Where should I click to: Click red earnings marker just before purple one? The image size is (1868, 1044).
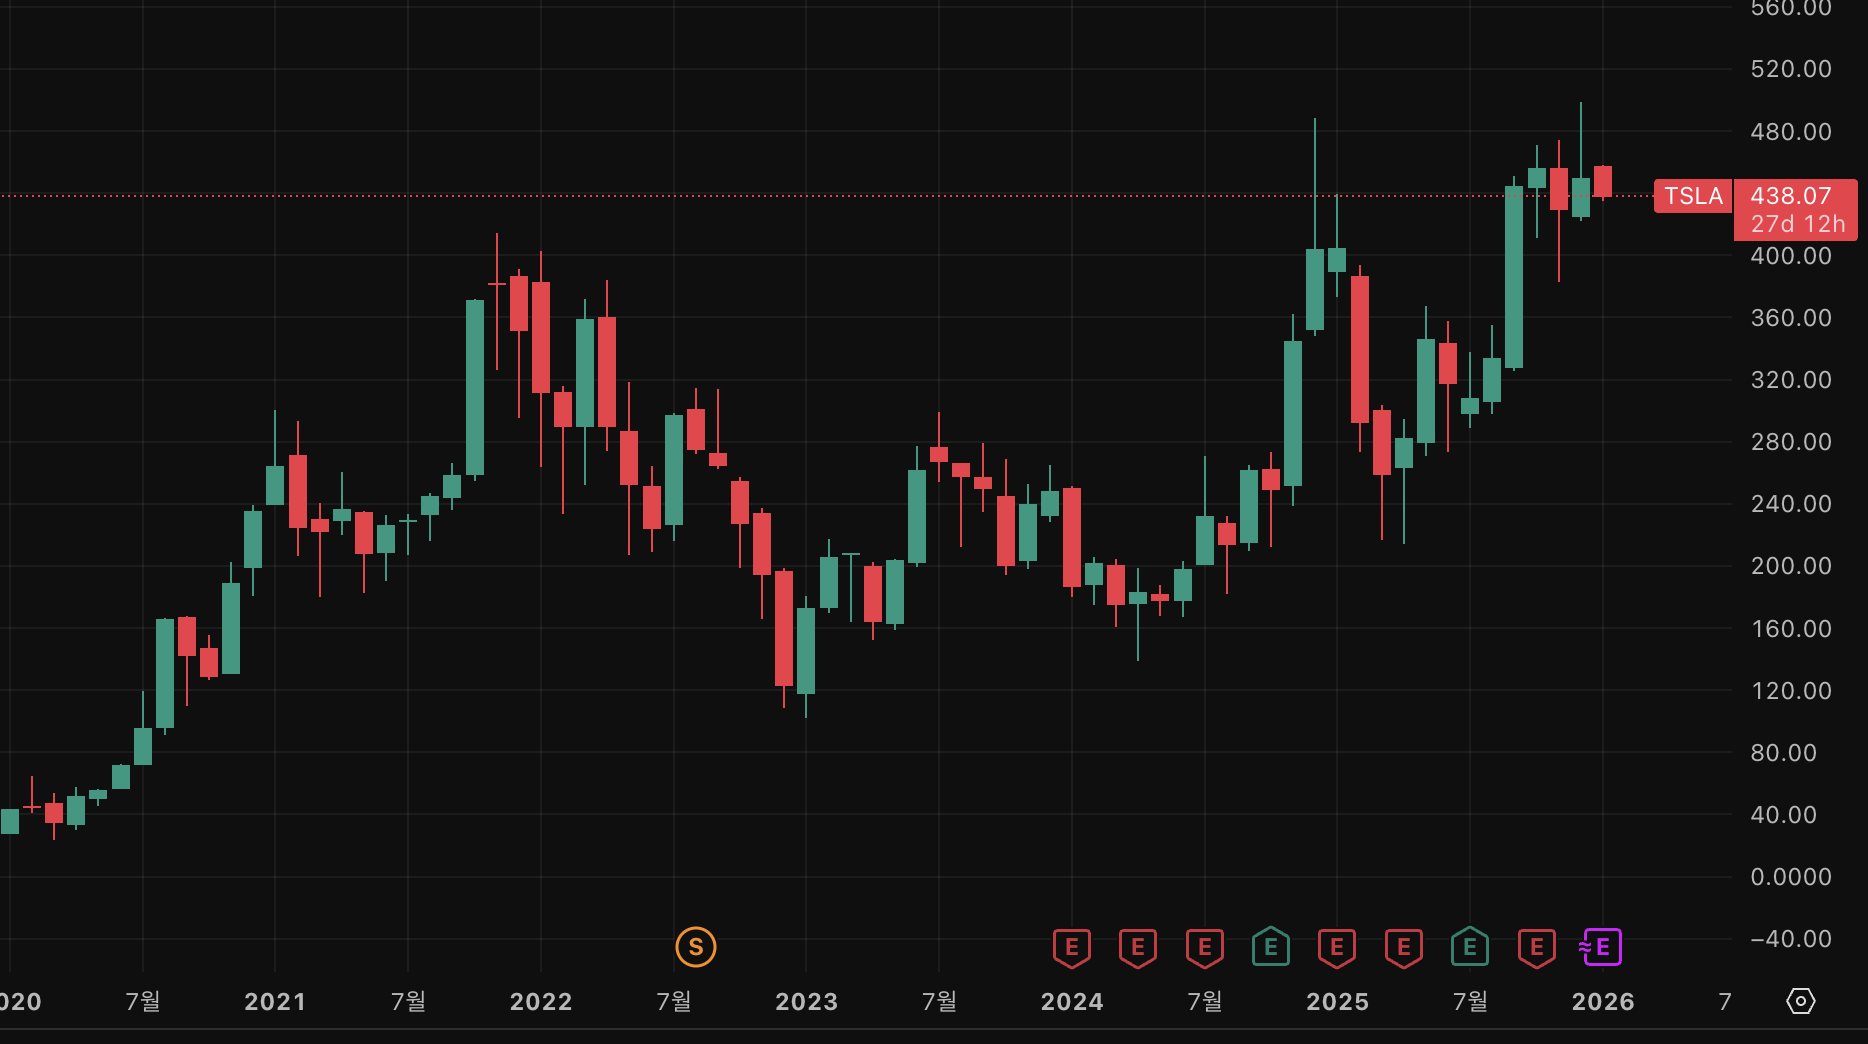[x=1536, y=947]
